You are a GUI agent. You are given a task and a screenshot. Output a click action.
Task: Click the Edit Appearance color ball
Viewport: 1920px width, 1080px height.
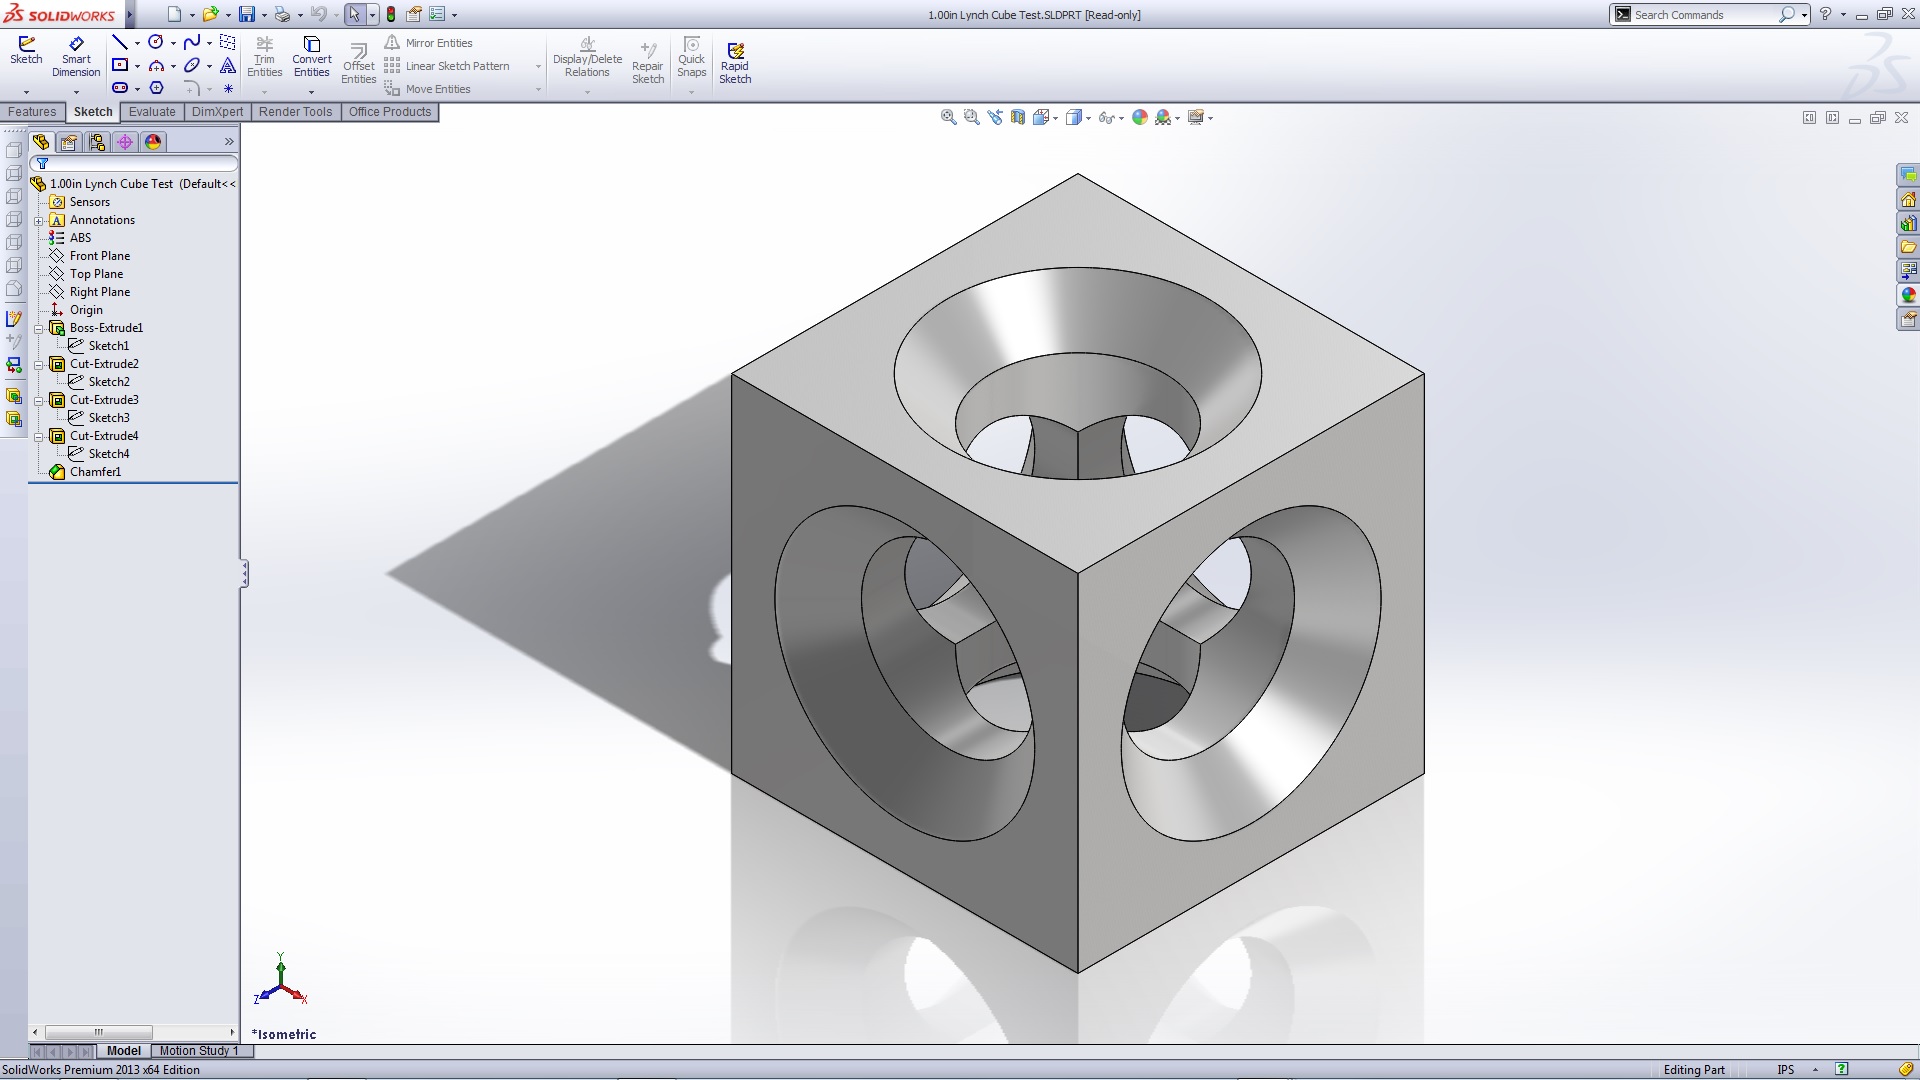click(x=1139, y=118)
